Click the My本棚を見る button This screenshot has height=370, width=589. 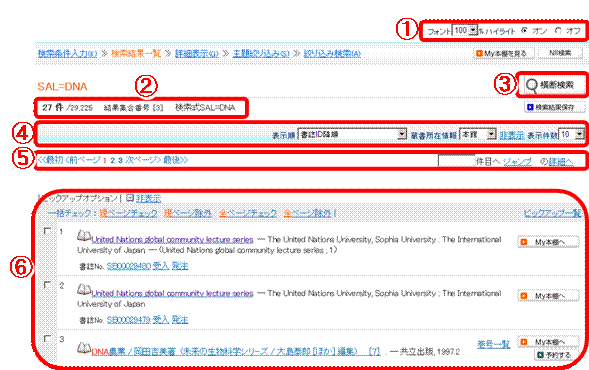tap(504, 53)
